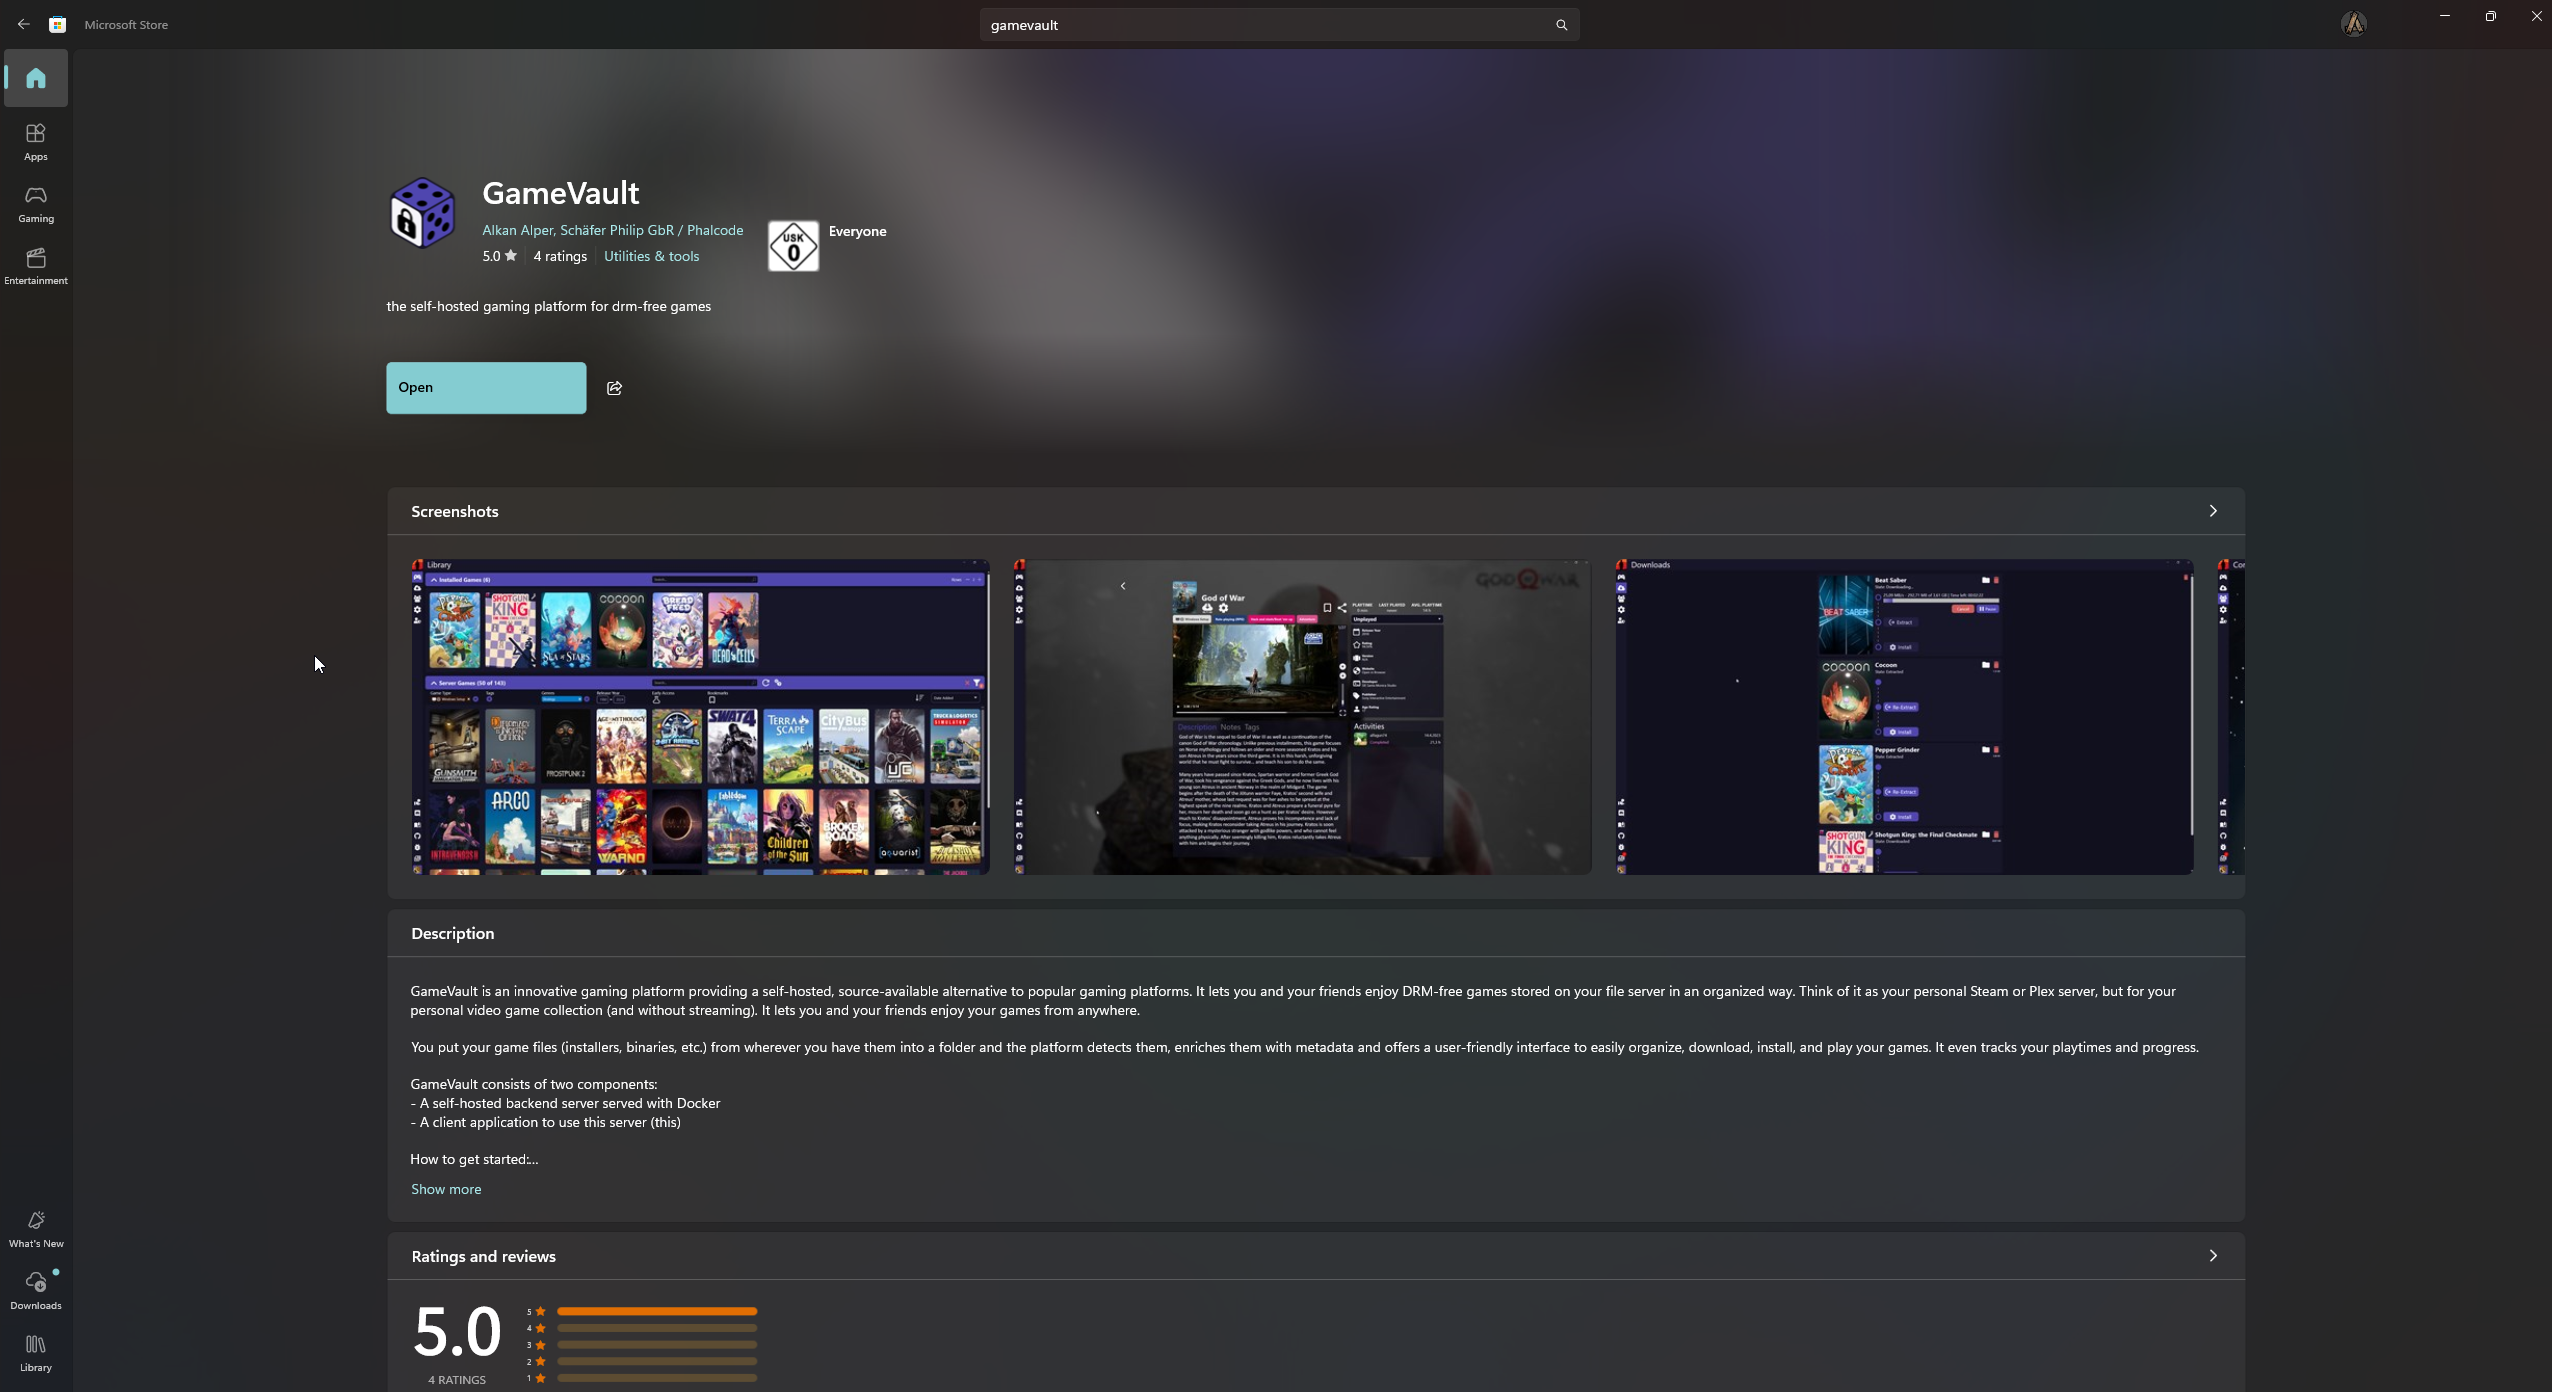
Task: Go to the Gaming section
Action: coord(36,203)
